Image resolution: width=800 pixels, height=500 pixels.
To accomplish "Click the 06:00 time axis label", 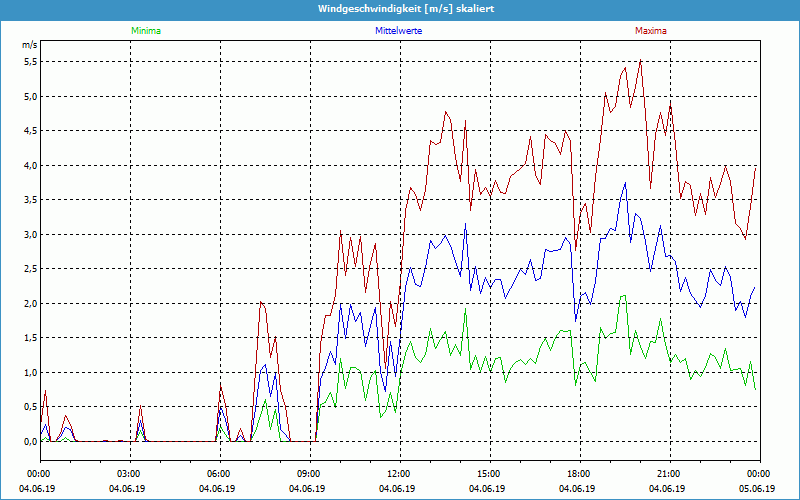I will coord(219,474).
